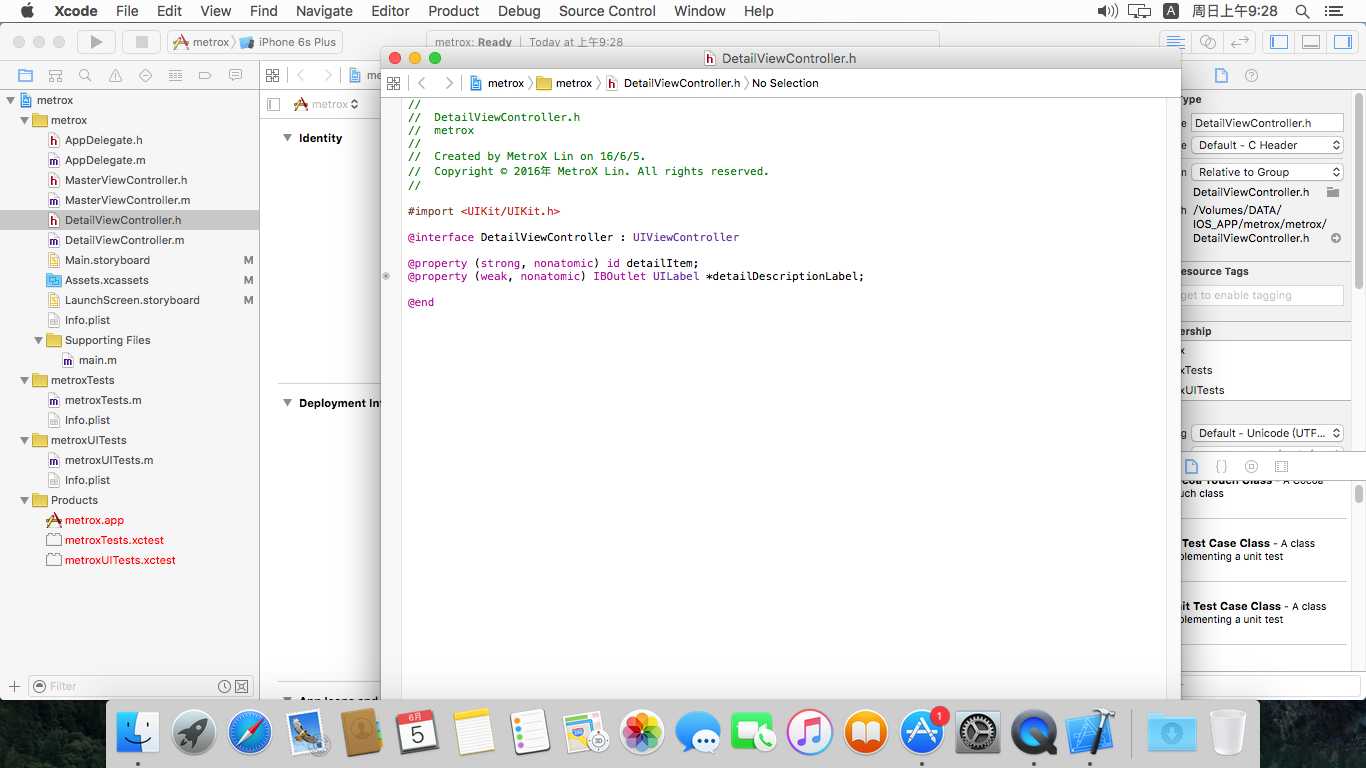
Task: Open the Issue navigator warning icon
Action: coord(115,75)
